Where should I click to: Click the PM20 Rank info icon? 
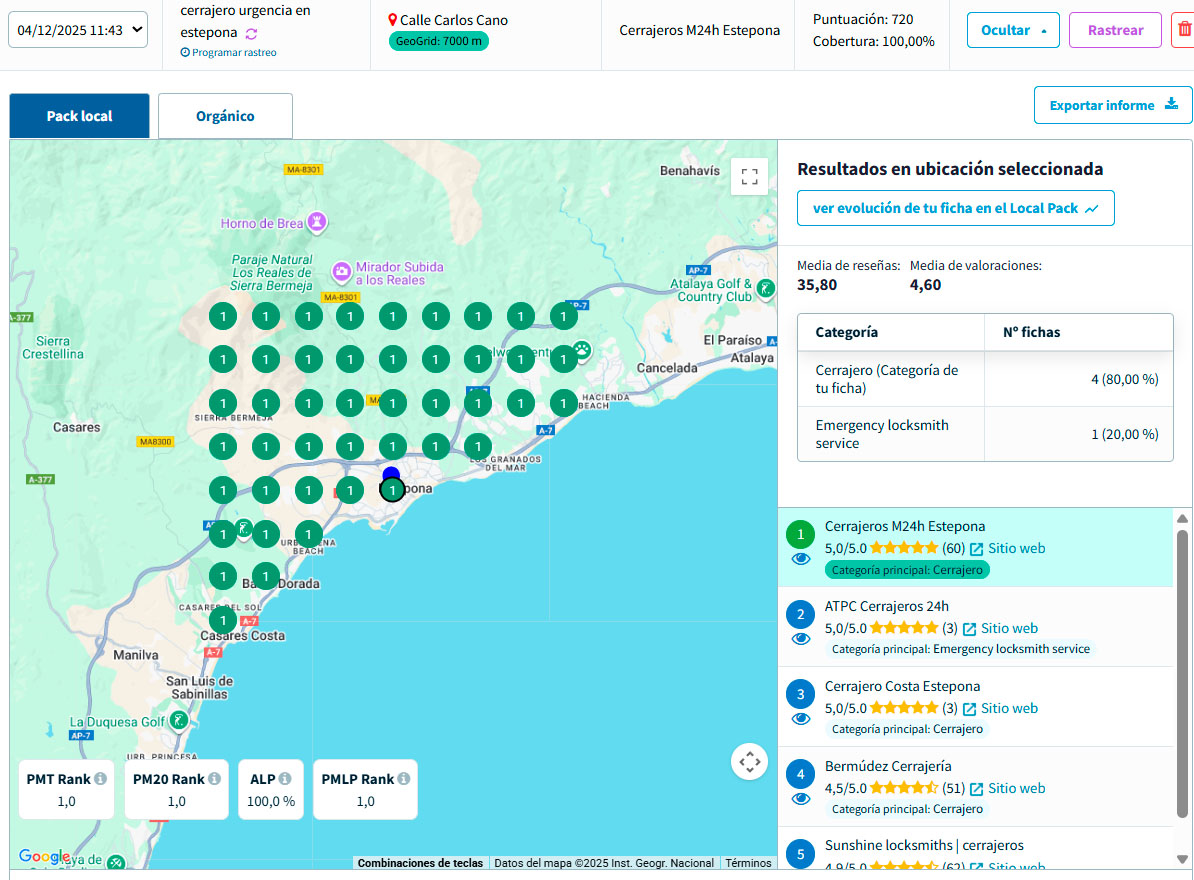pyautogui.click(x=214, y=779)
